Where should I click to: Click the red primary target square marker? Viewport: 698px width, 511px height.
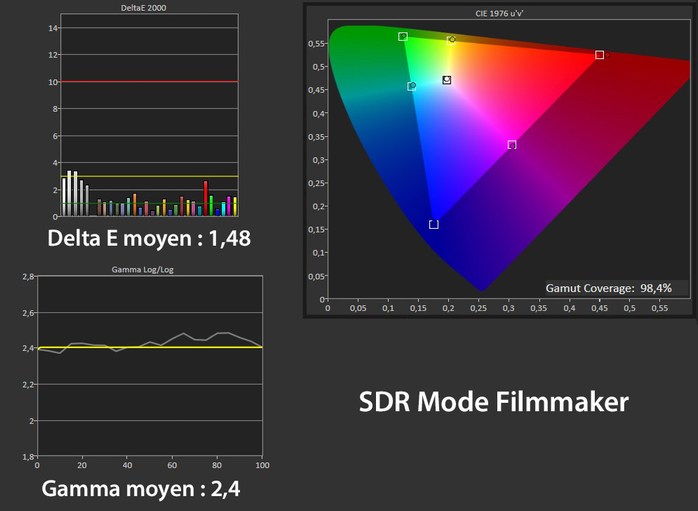point(600,55)
